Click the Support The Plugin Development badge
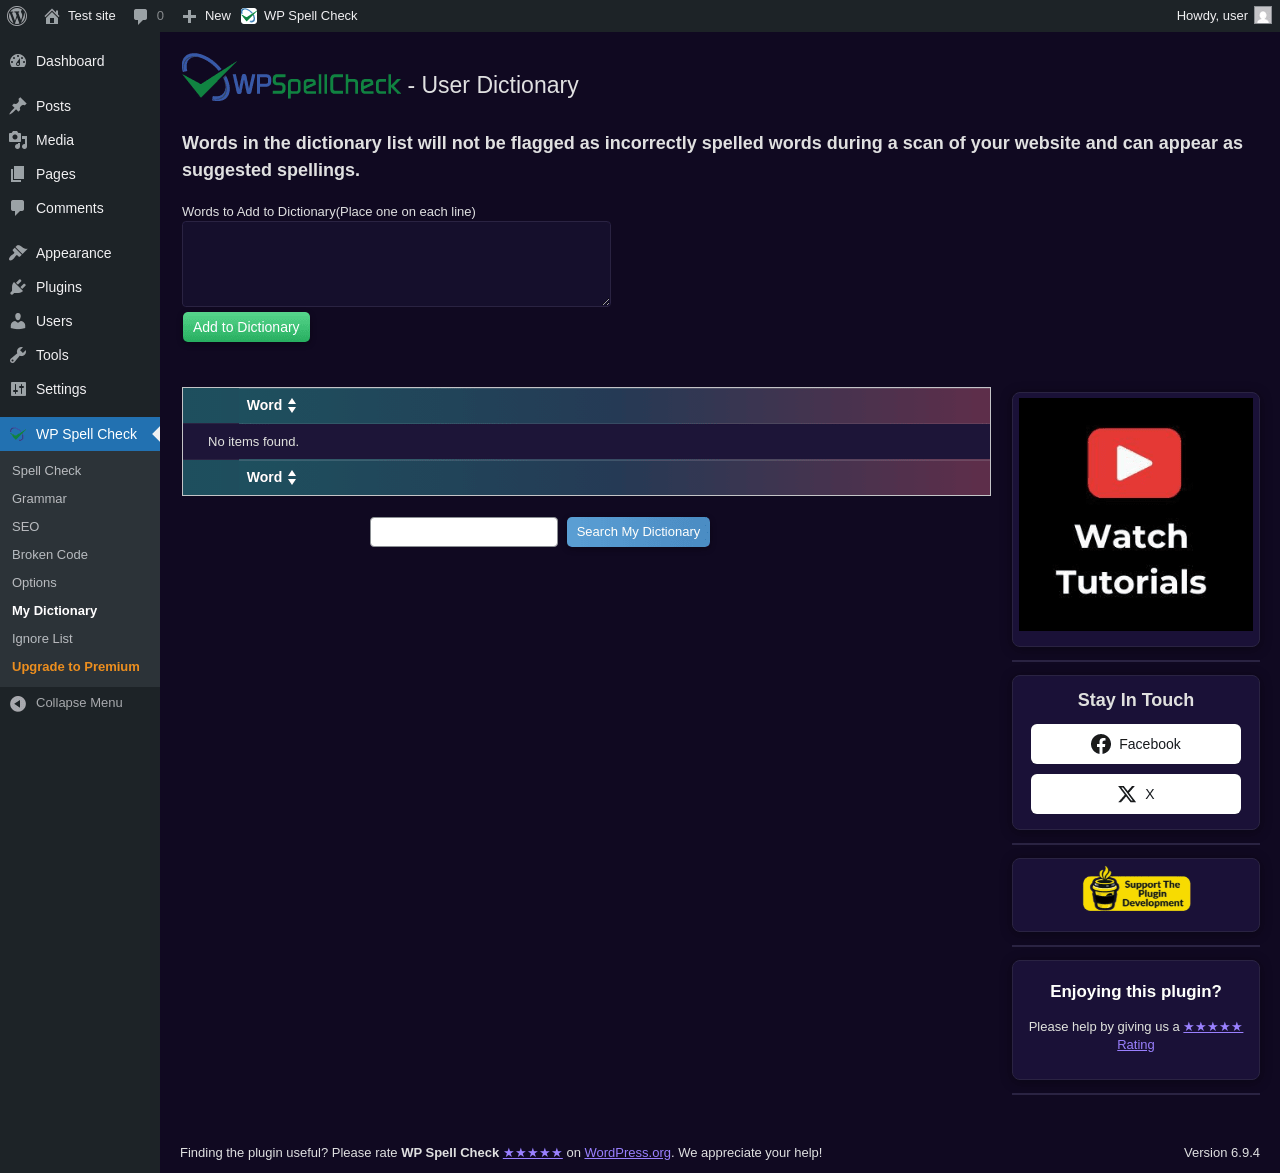The image size is (1280, 1173). [1136, 889]
